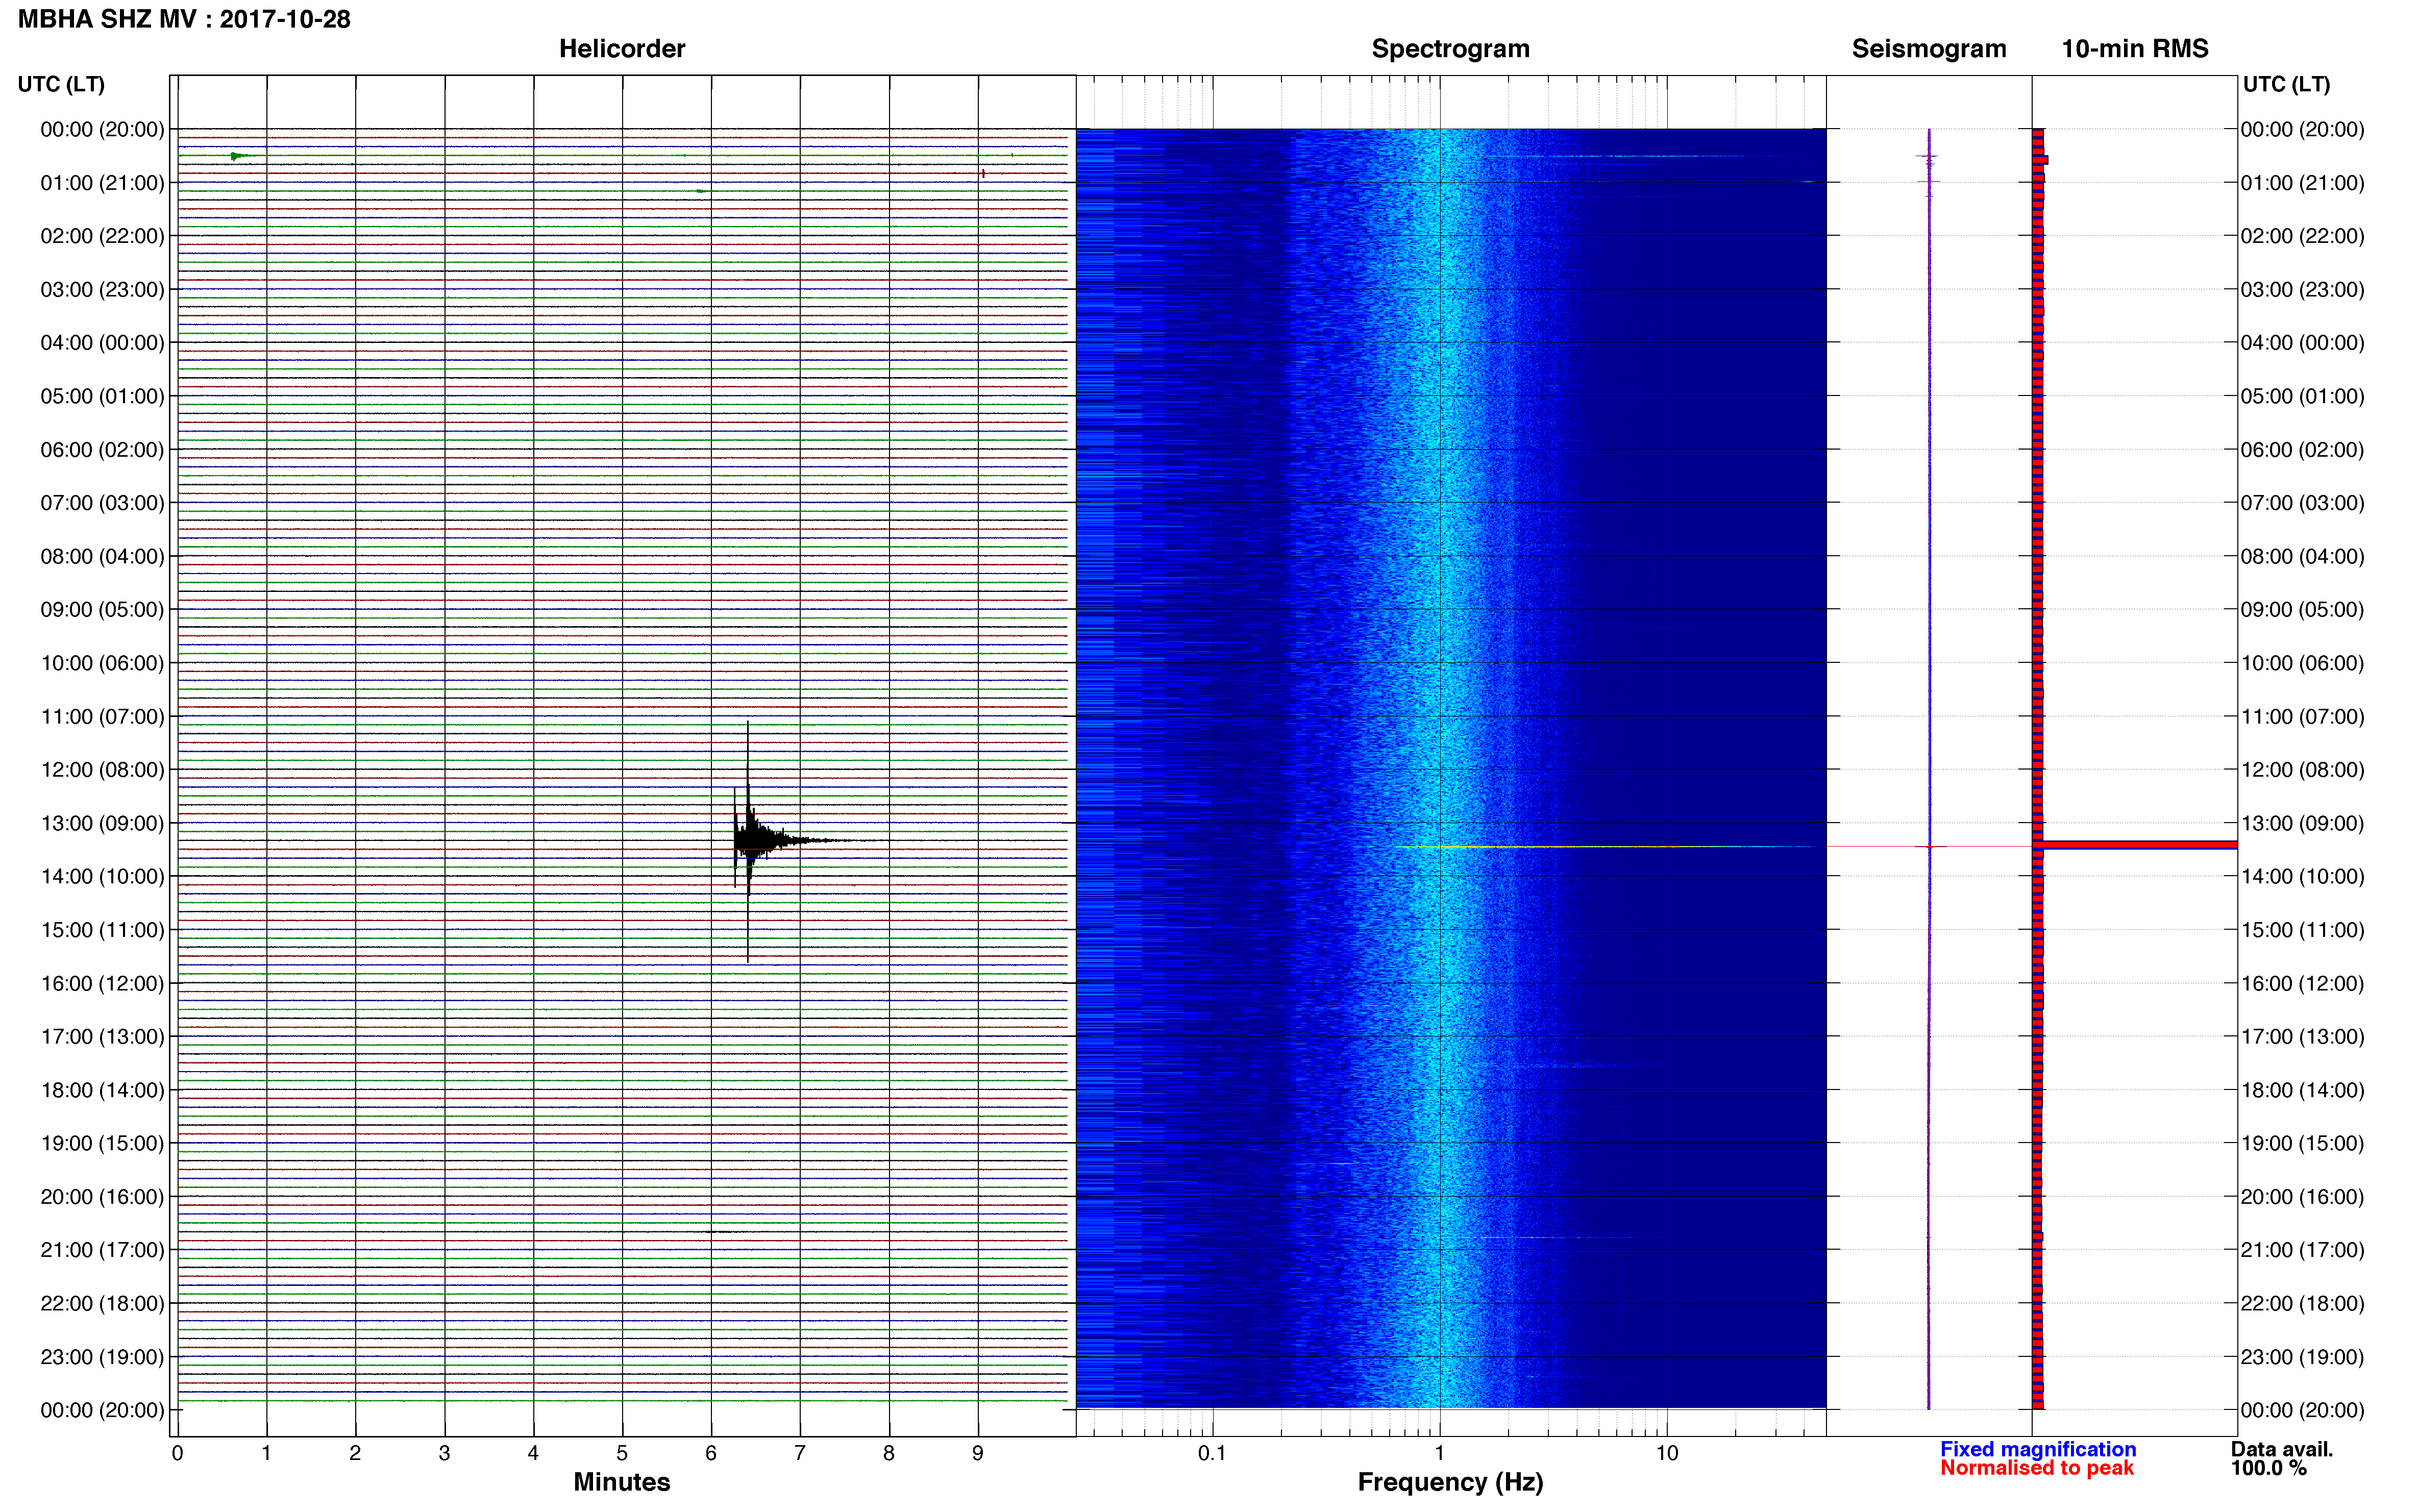Viewport: 2419px width, 1512px height.
Task: Click '10:00 (06:00)' on the helicorder time axis
Action: [102, 663]
